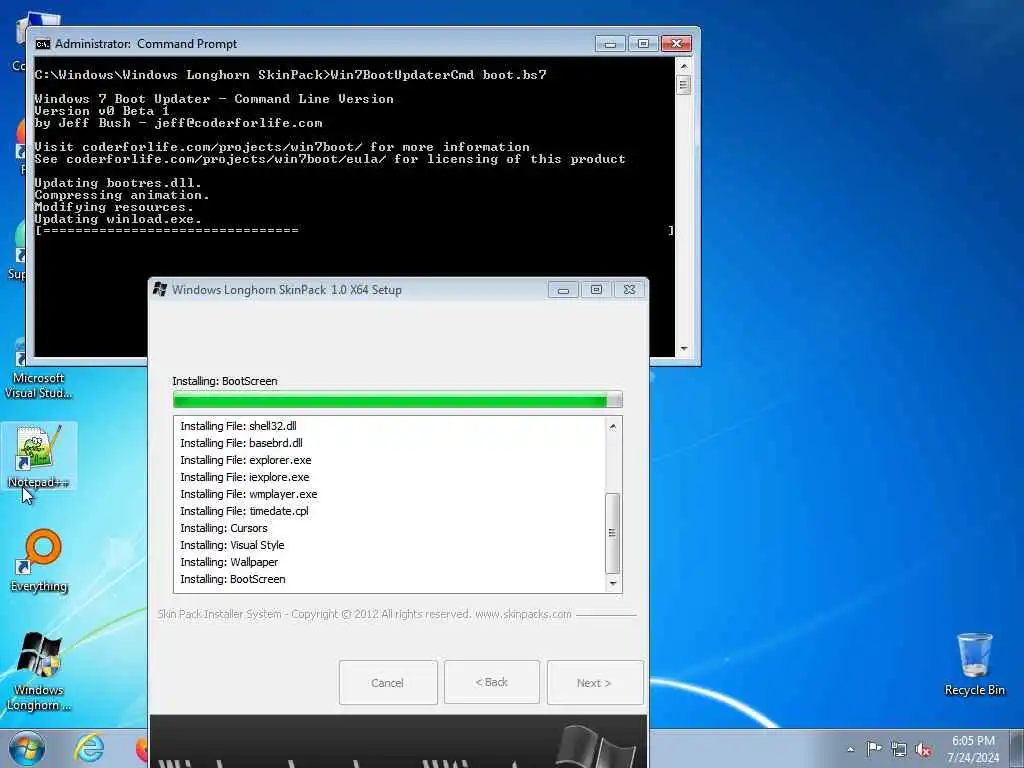Screen dimensions: 1024x768
Task: Open the Windows Start orb
Action: point(27,748)
